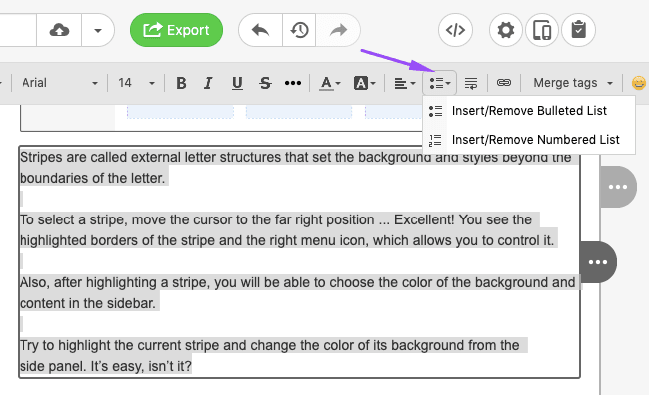Open the text background color picker
The width and height of the screenshot is (649, 395).
pos(364,83)
